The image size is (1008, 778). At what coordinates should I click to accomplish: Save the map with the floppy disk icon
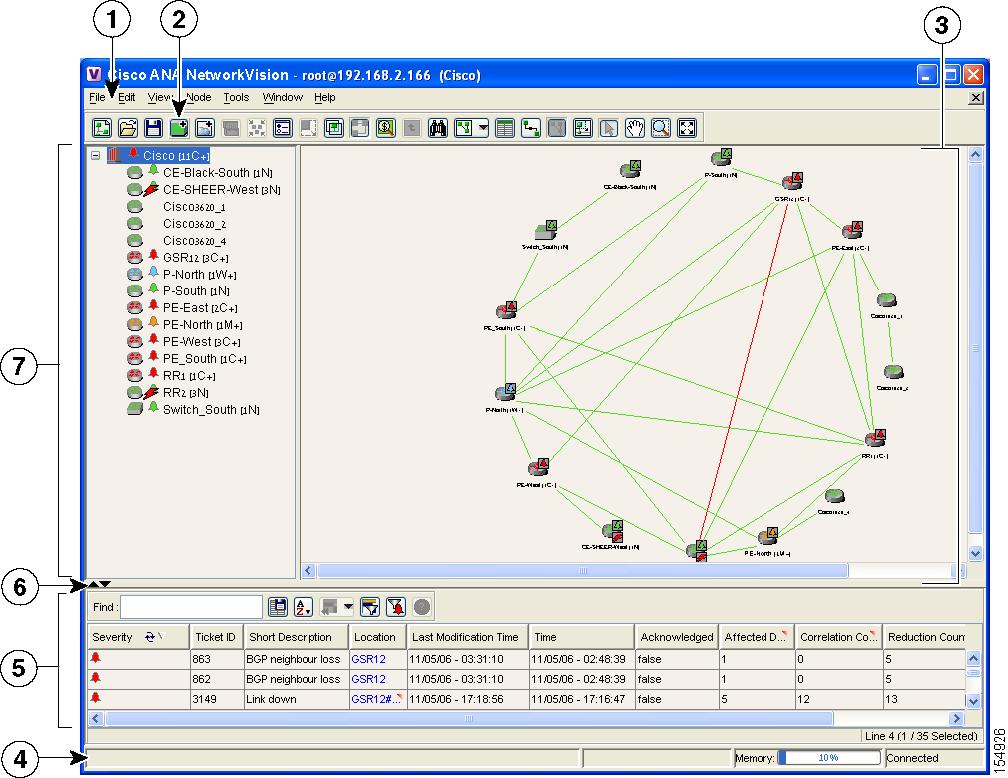pos(153,128)
